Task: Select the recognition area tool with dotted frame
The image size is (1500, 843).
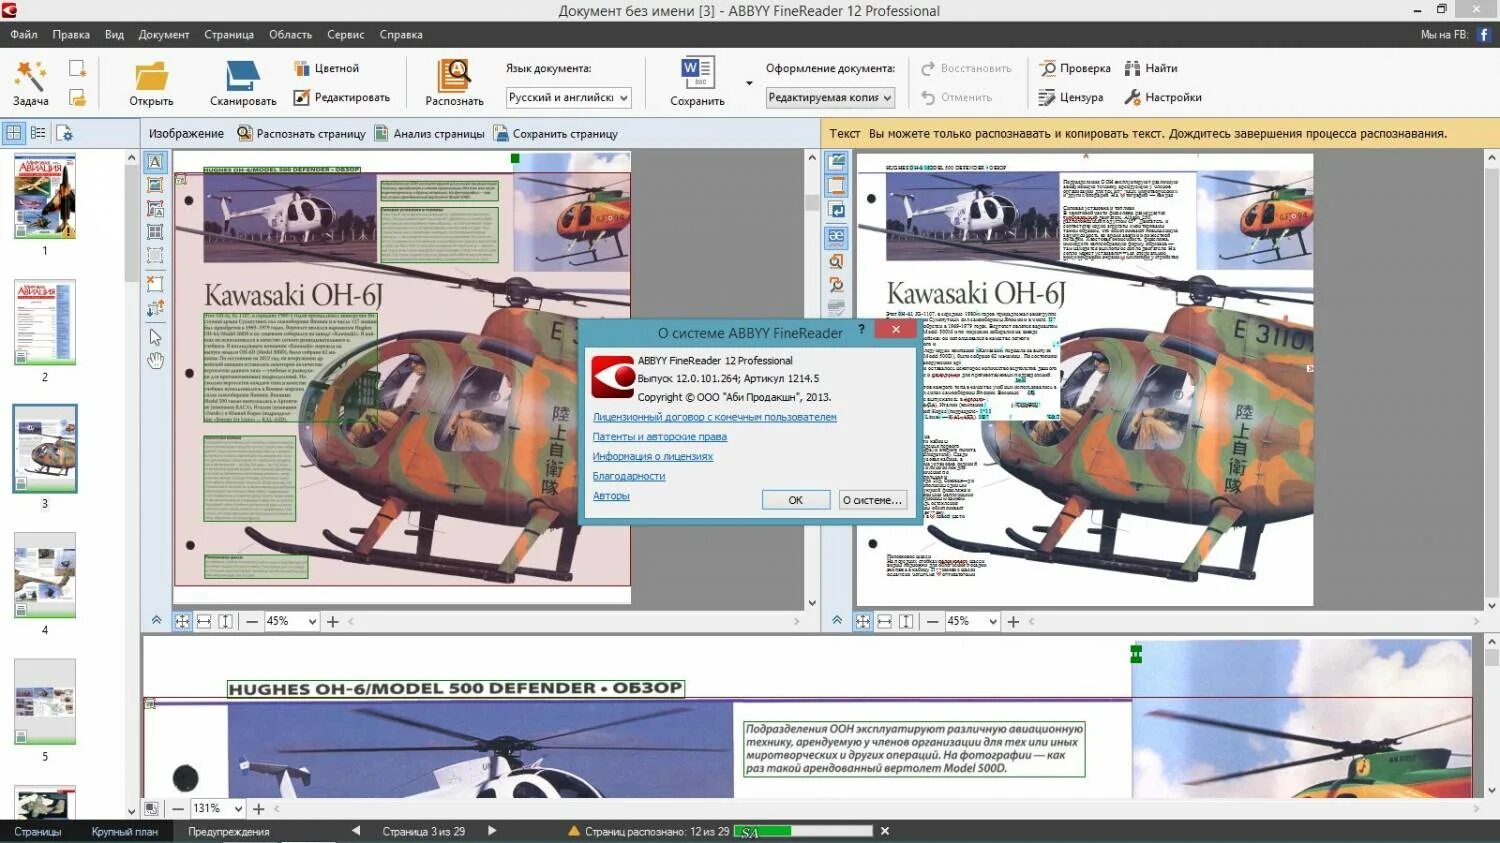Action: coord(155,256)
